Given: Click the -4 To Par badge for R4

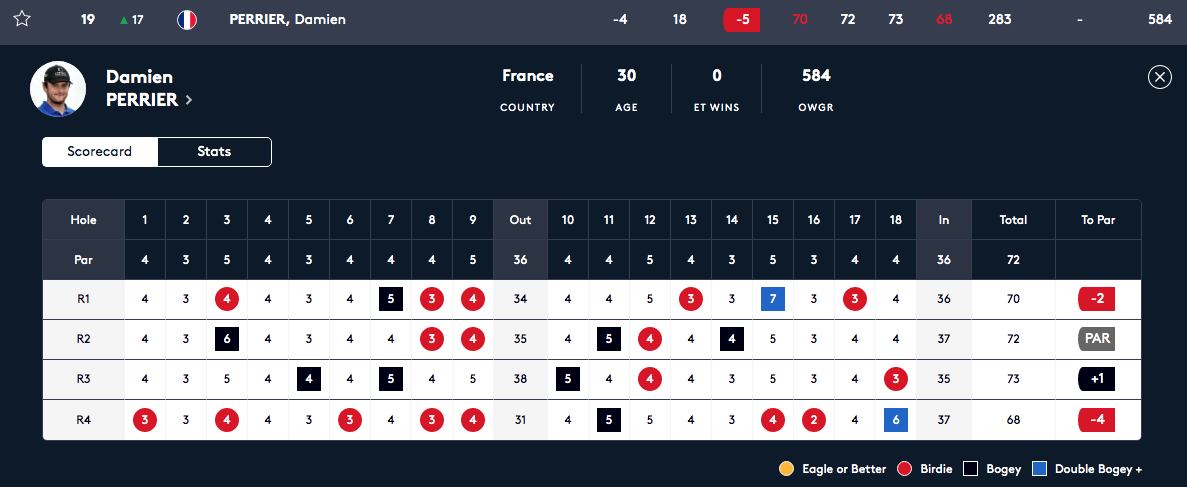Looking at the screenshot, I should pos(1097,420).
